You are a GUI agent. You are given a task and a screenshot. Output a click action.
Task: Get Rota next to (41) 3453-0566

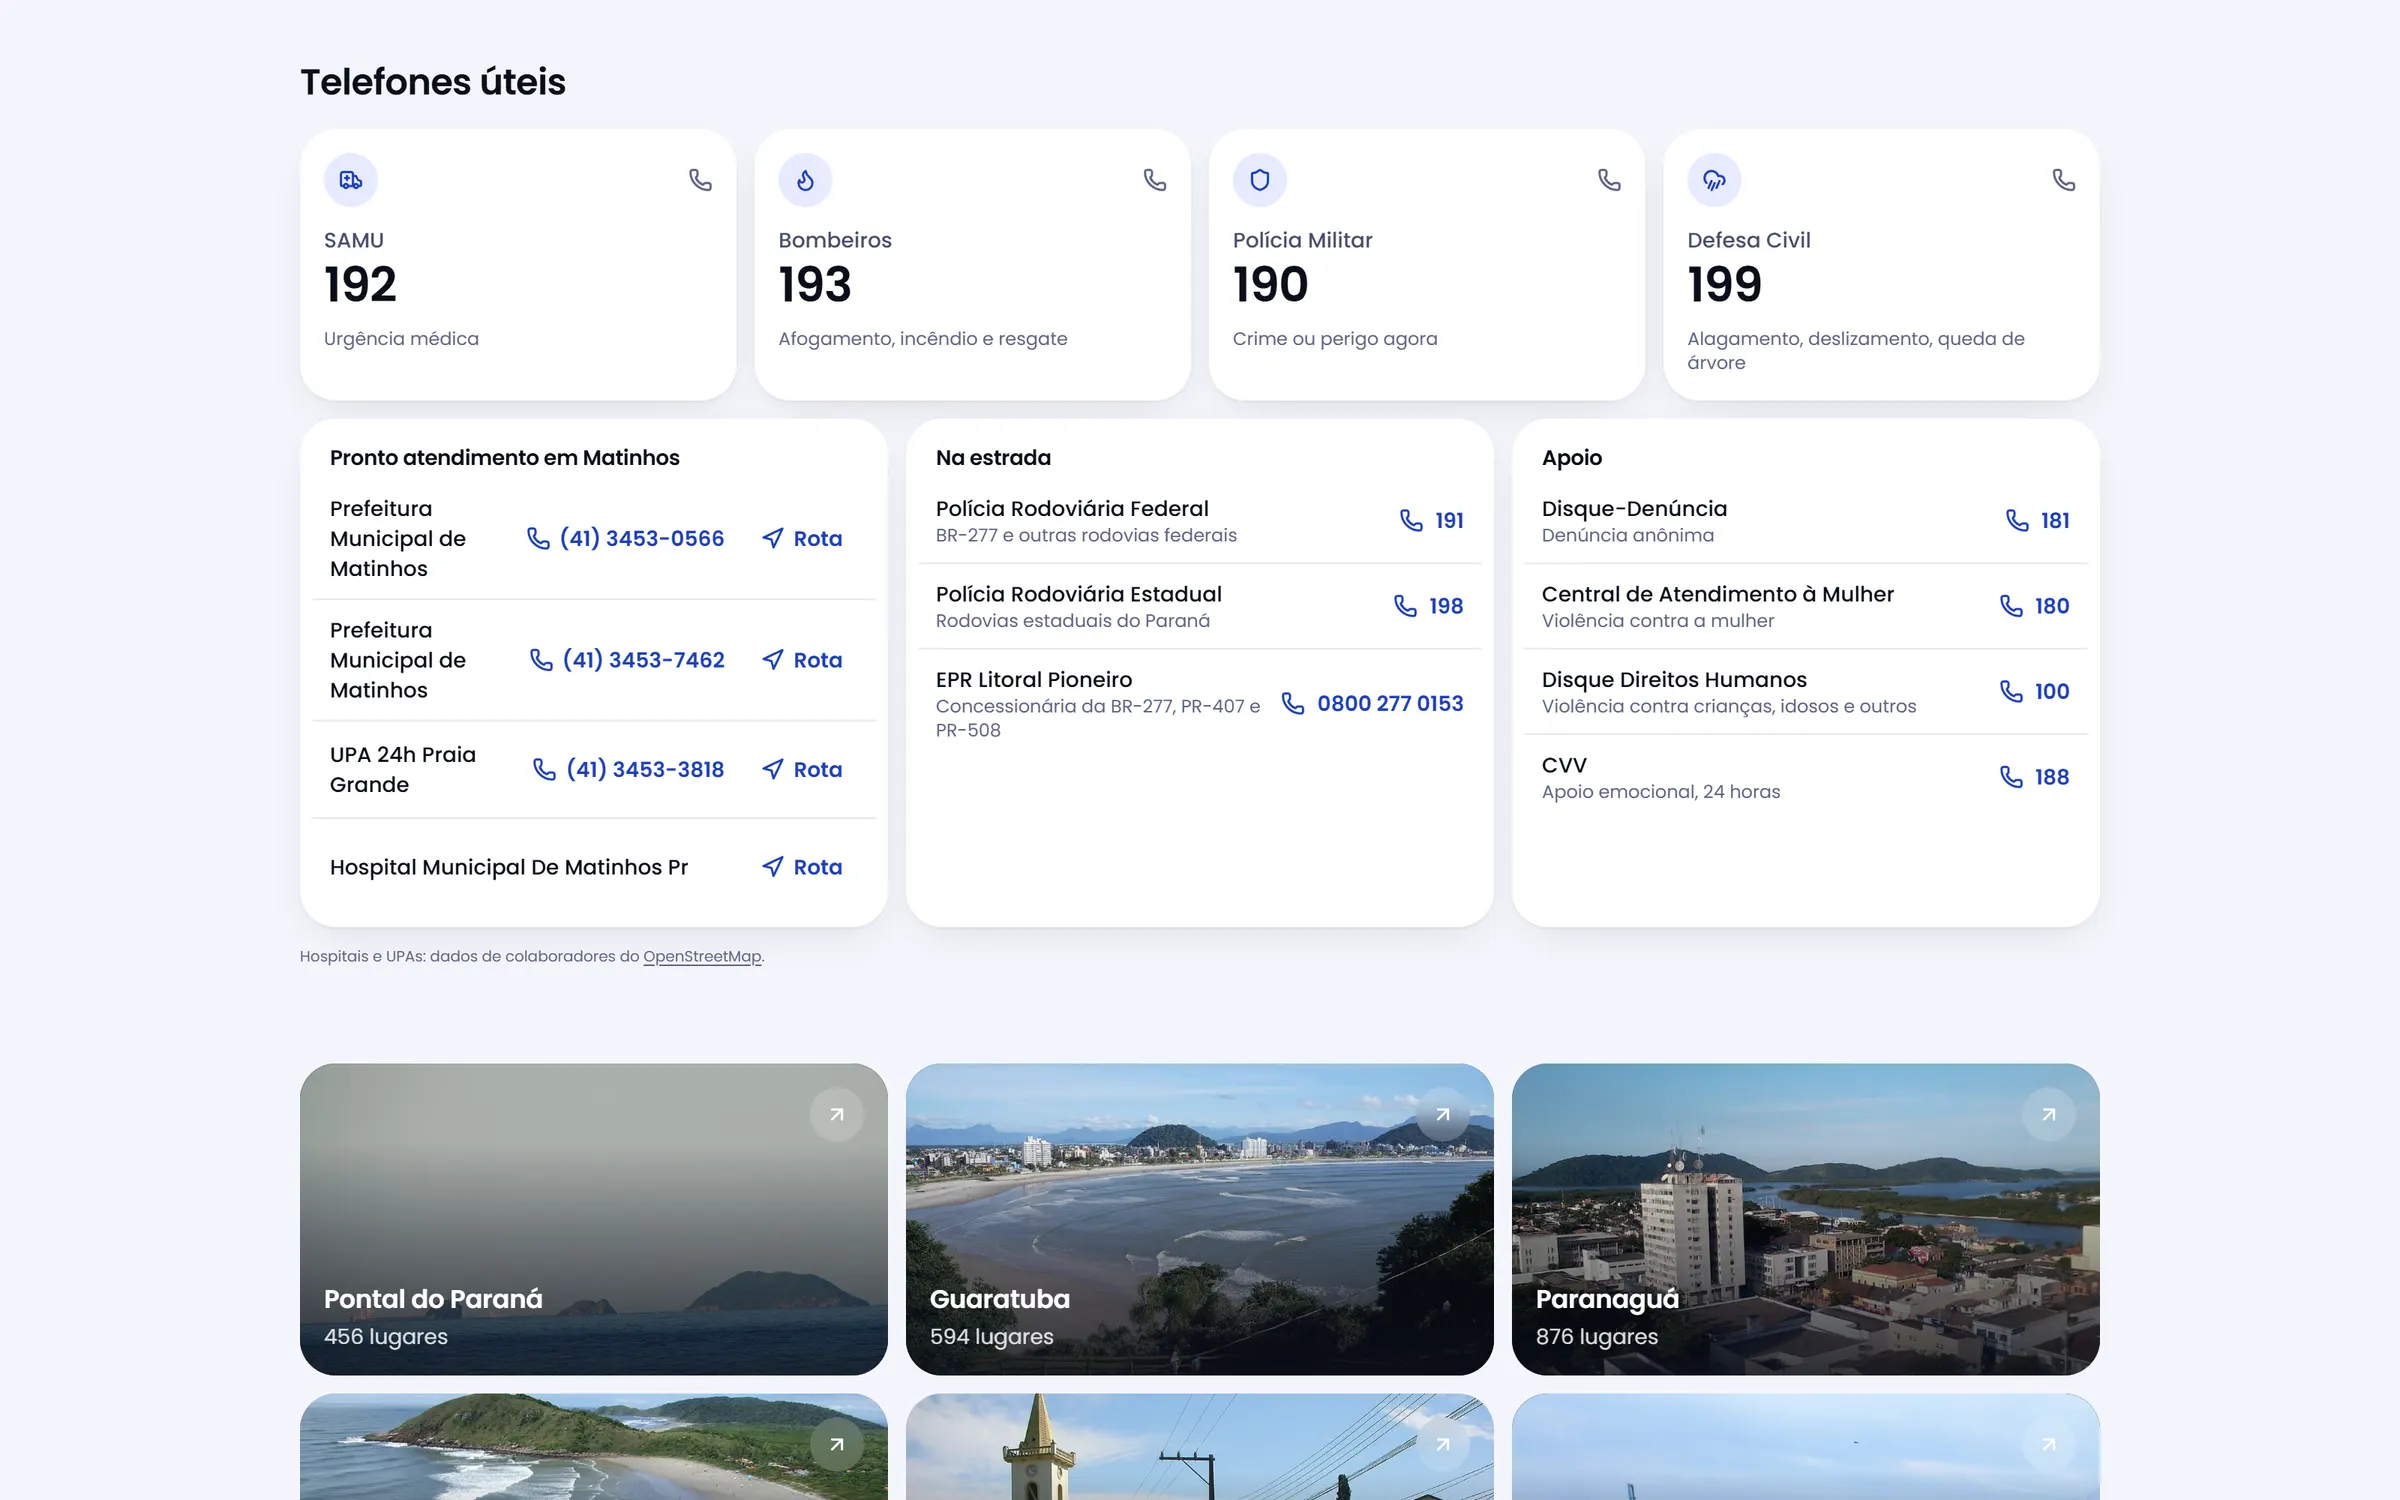(x=802, y=538)
